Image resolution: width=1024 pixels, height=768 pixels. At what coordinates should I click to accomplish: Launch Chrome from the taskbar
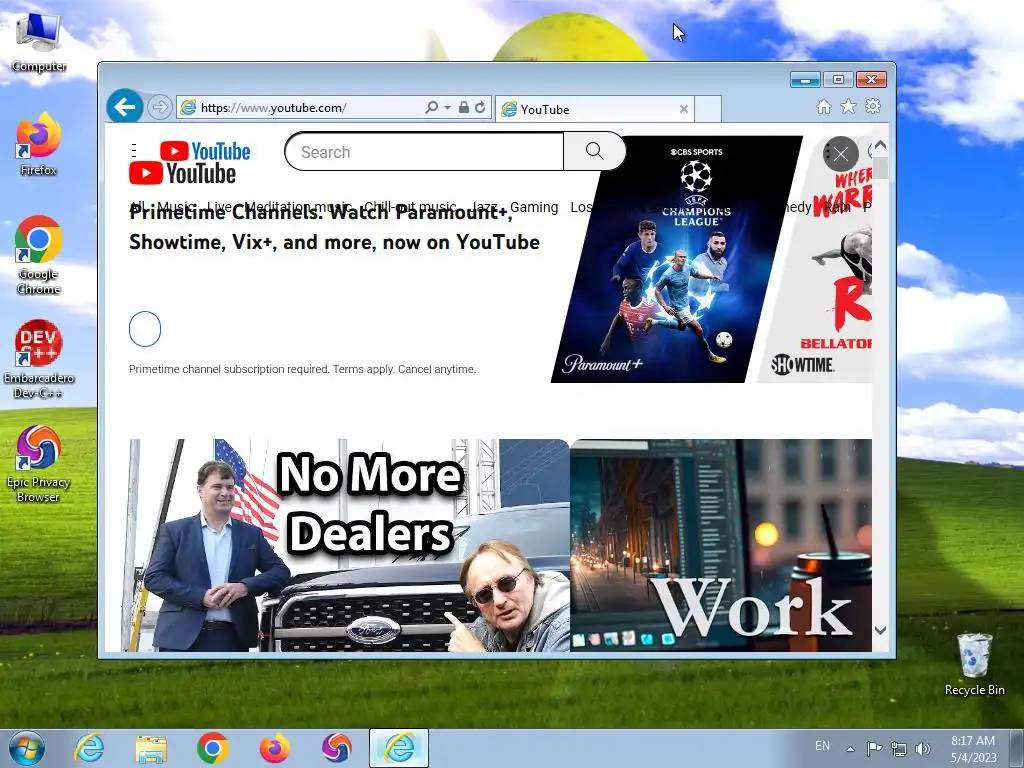[x=213, y=748]
